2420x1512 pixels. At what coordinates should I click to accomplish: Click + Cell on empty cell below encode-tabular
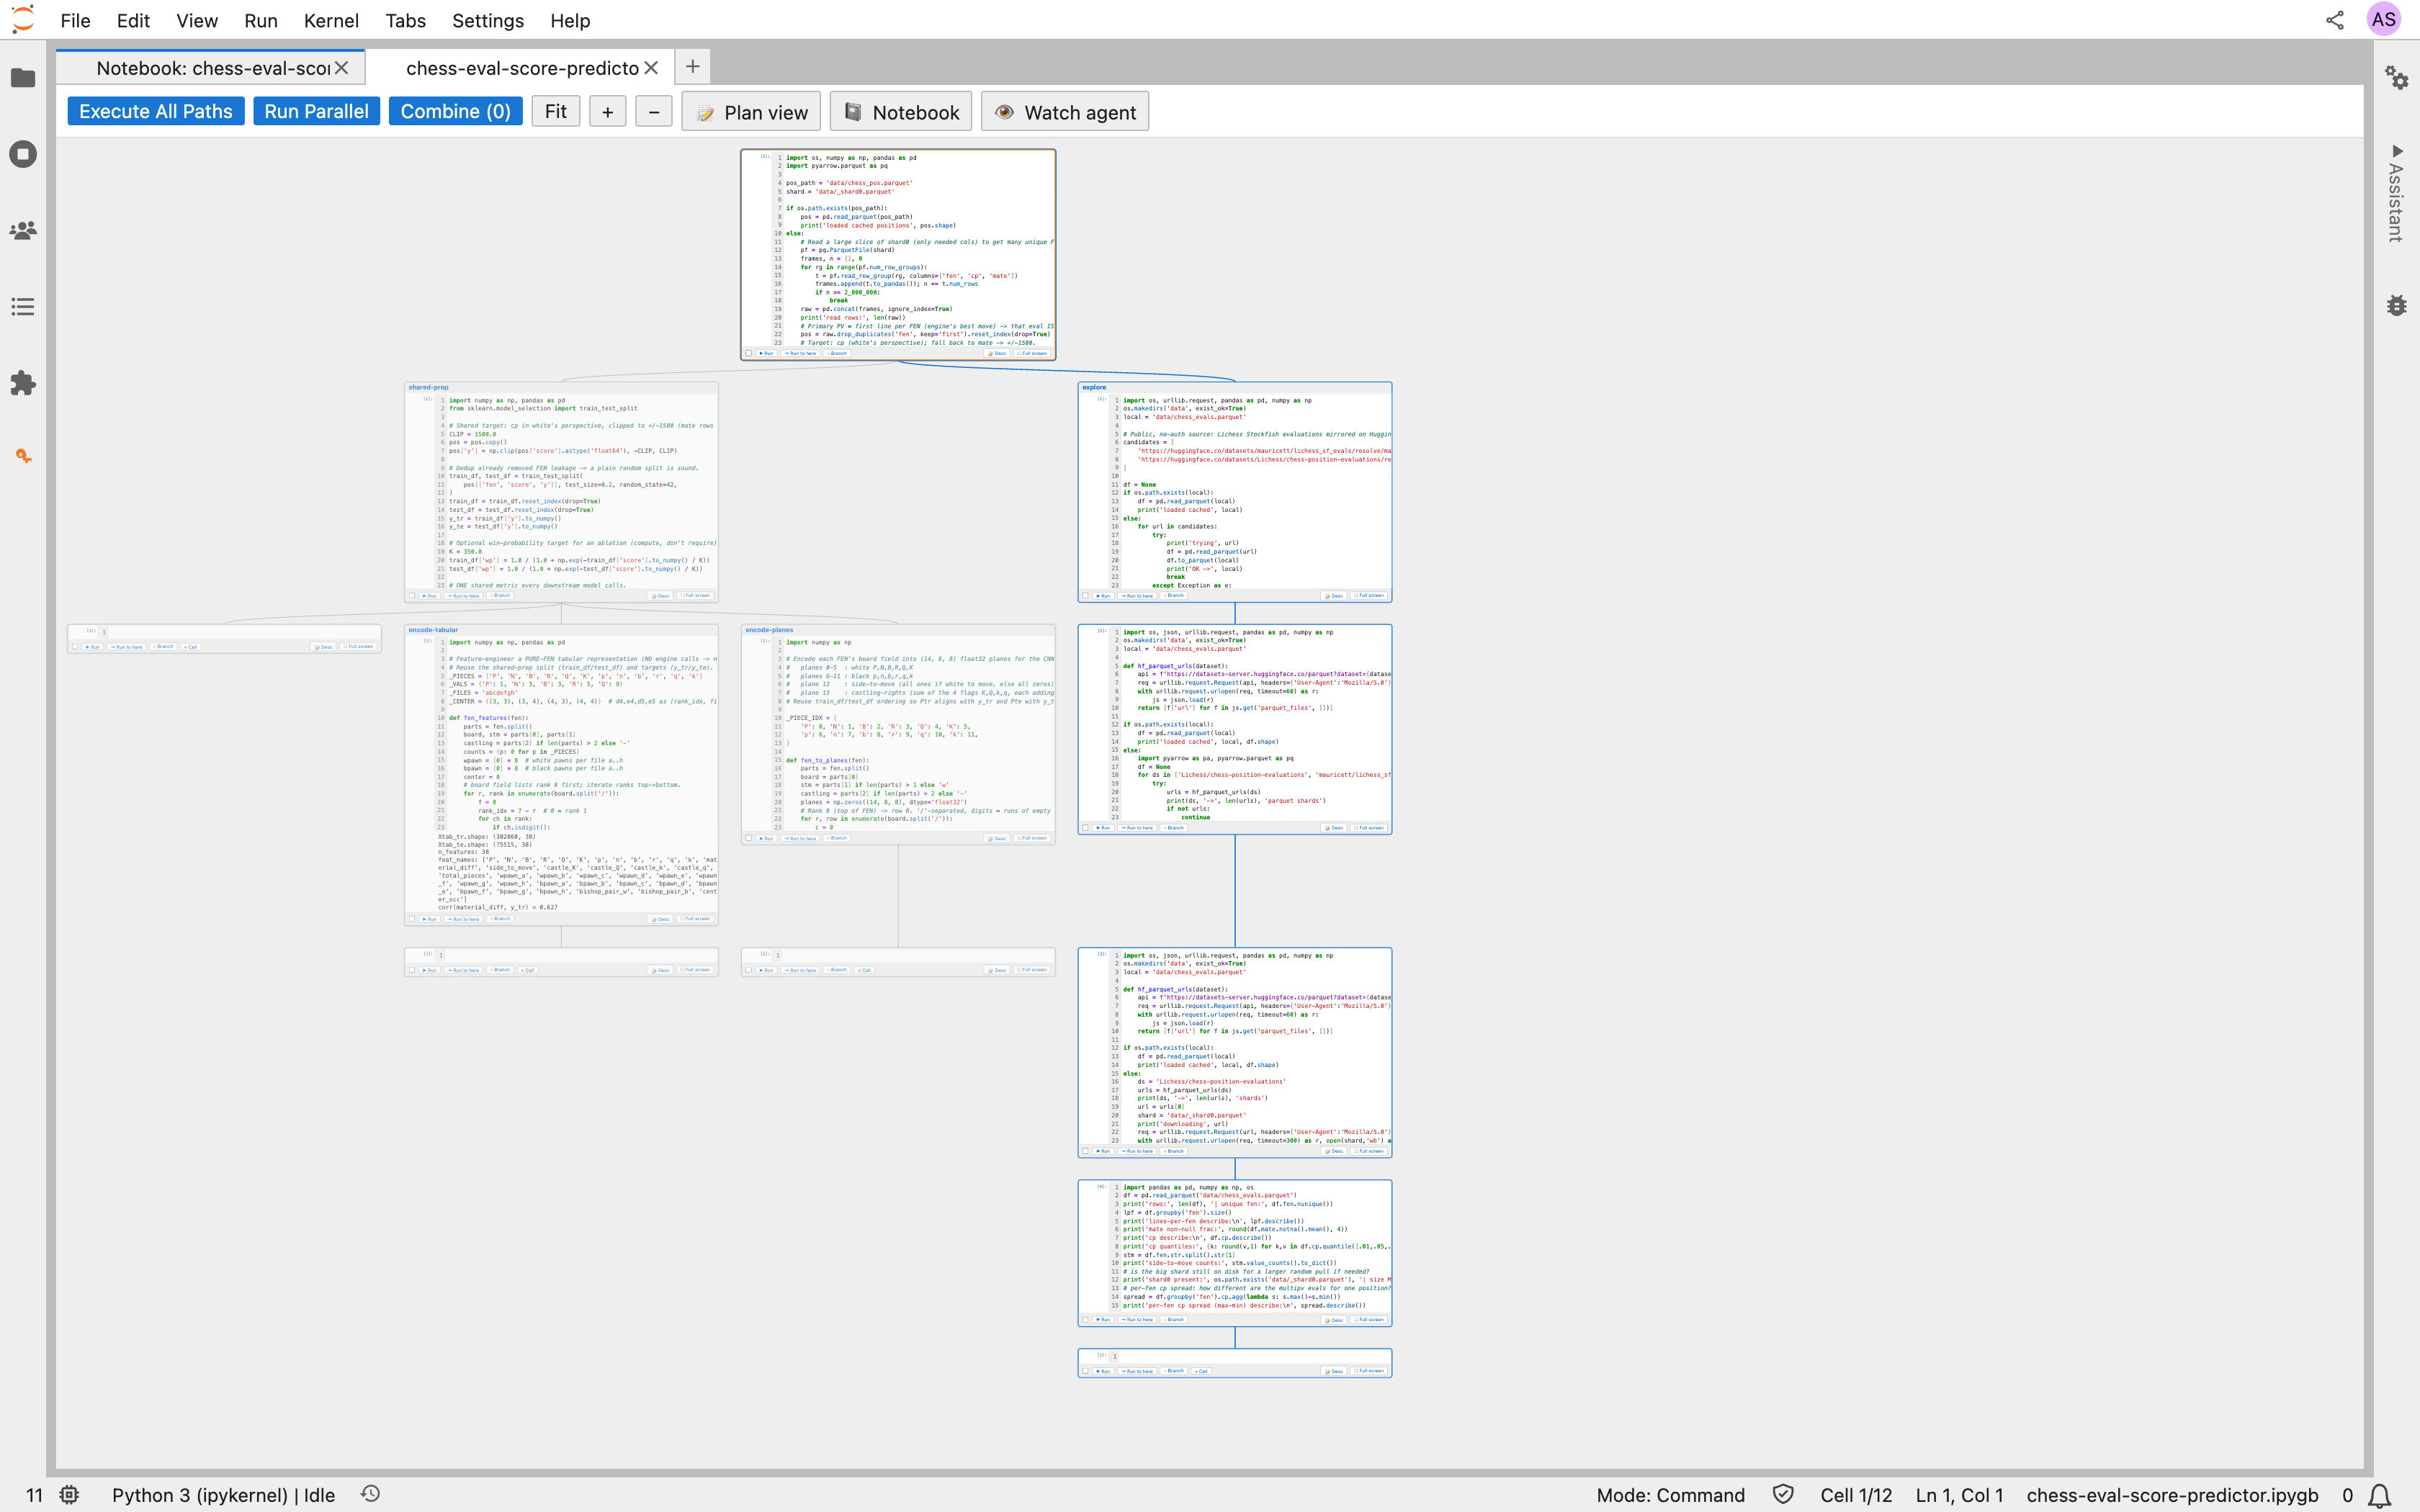[528, 969]
